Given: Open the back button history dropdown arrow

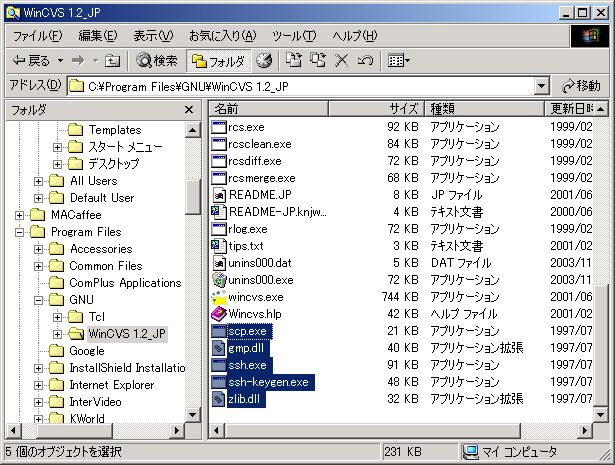Looking at the screenshot, I should click(60, 61).
